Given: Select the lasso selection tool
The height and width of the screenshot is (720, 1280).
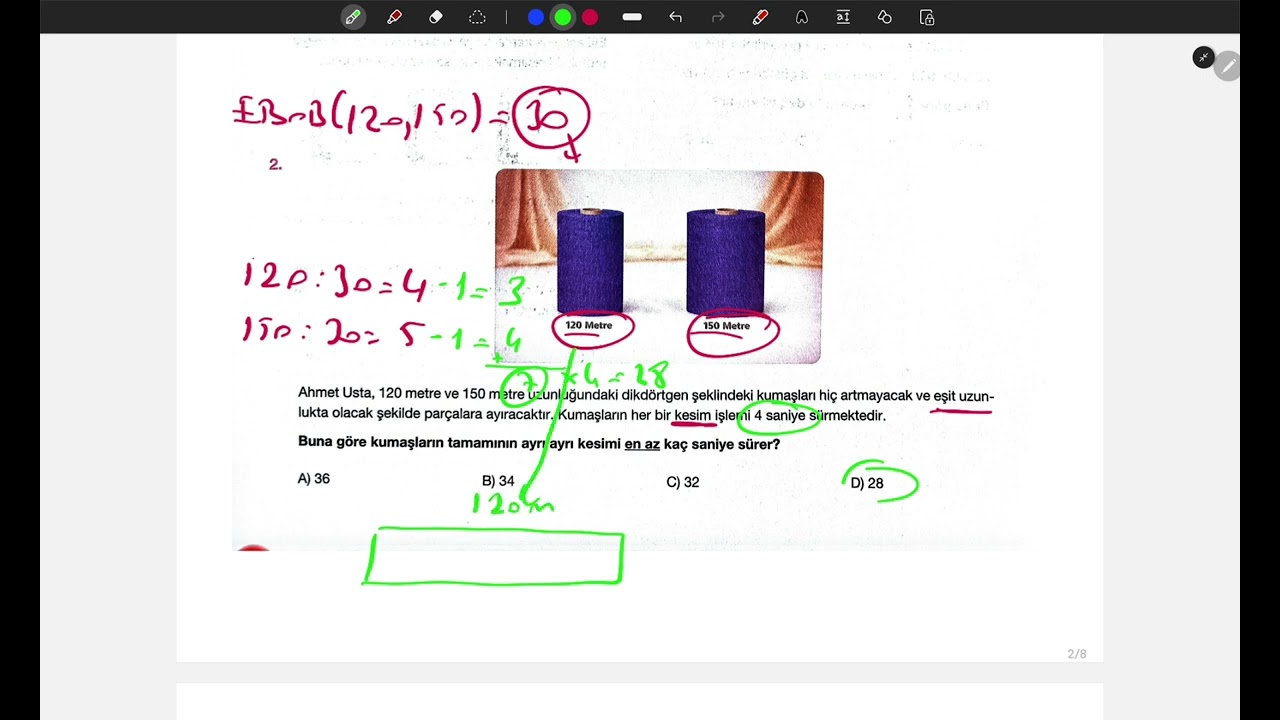Looking at the screenshot, I should click(477, 17).
